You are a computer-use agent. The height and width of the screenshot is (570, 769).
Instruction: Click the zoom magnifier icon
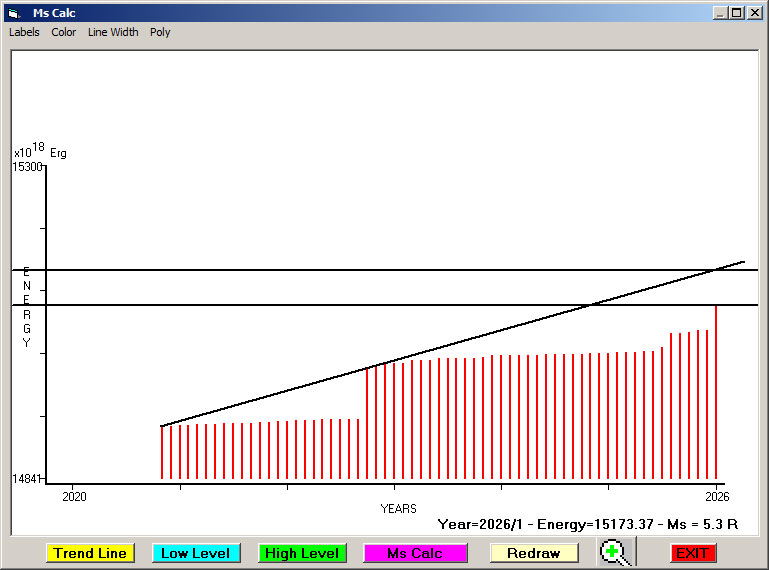616,552
